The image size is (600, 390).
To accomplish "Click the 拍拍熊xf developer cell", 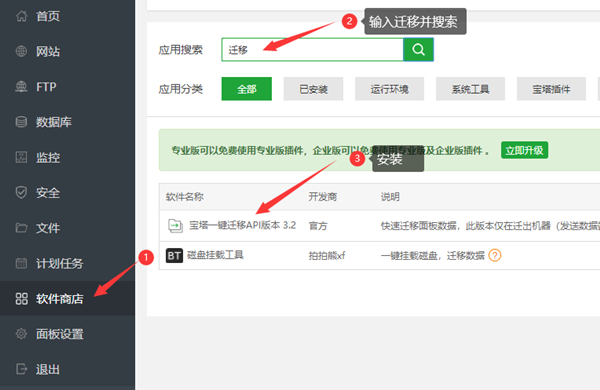I will tap(327, 255).
